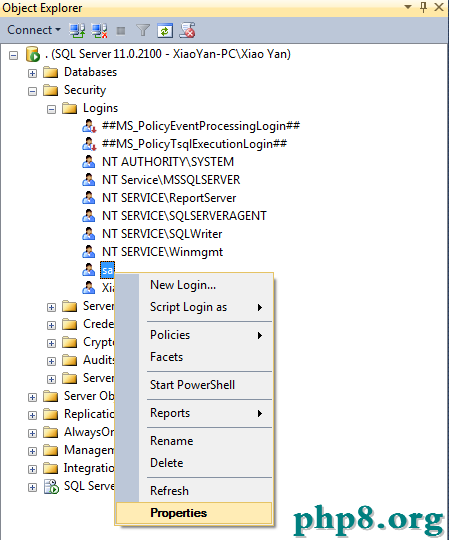449x540 pixels.
Task: Select NT SERVICE\ReportServer login
Action: click(x=169, y=198)
